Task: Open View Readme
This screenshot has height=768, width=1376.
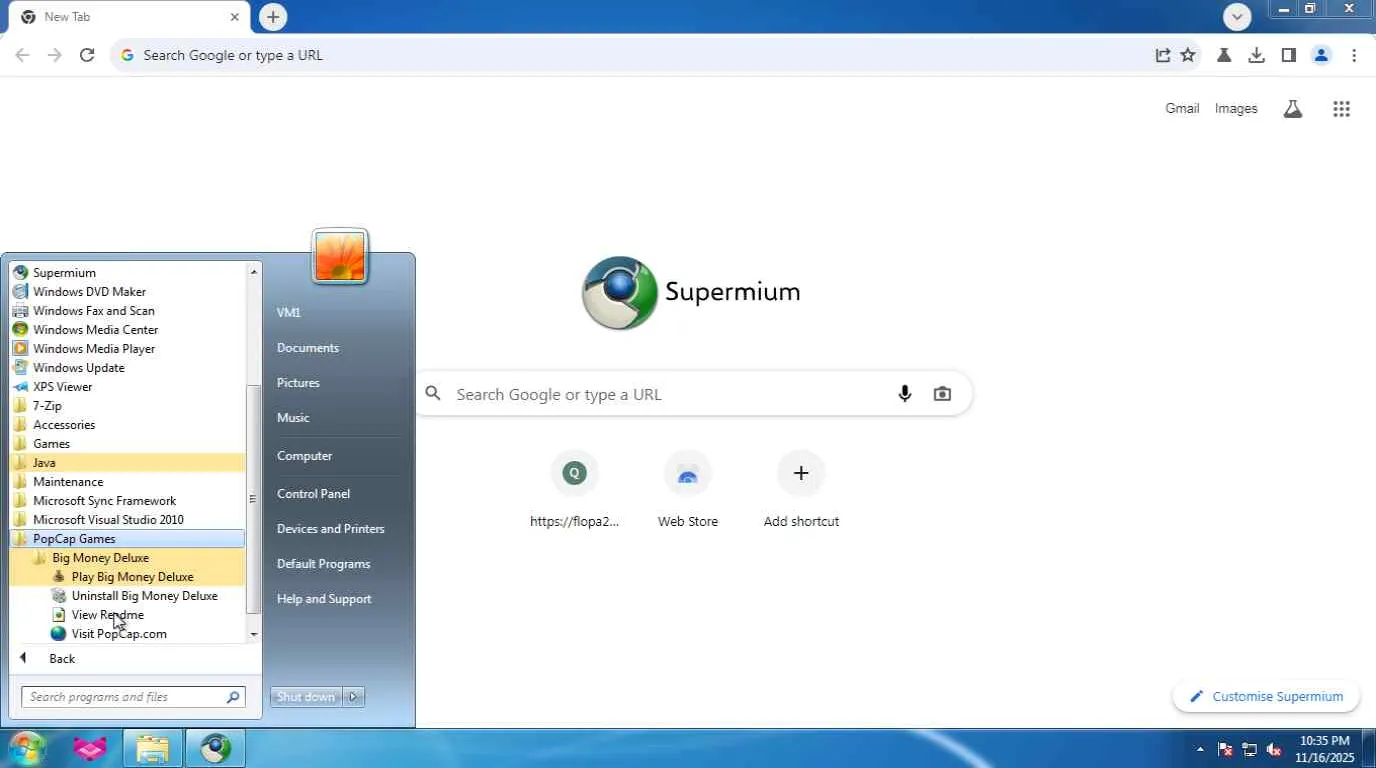Action: tap(127, 615)
